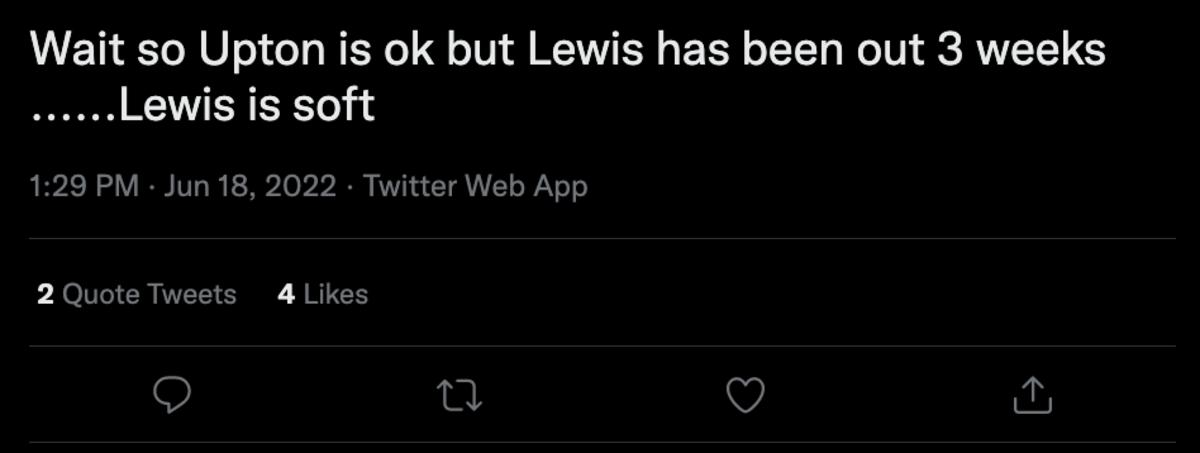Screen dimensions: 1200x453
Task: Retweet this tweet using the arrows icon
Action: click(461, 396)
